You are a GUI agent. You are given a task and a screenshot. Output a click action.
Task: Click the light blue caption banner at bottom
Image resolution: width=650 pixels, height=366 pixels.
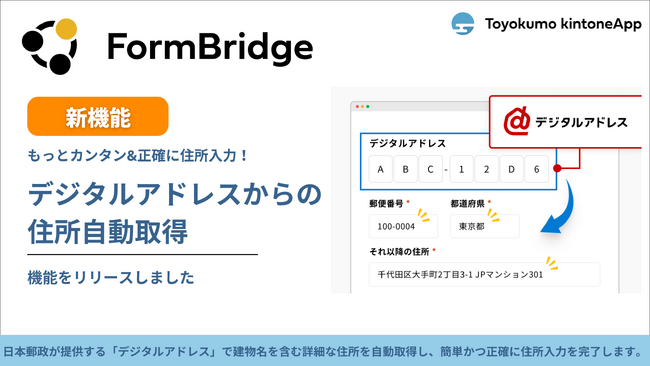tap(325, 351)
